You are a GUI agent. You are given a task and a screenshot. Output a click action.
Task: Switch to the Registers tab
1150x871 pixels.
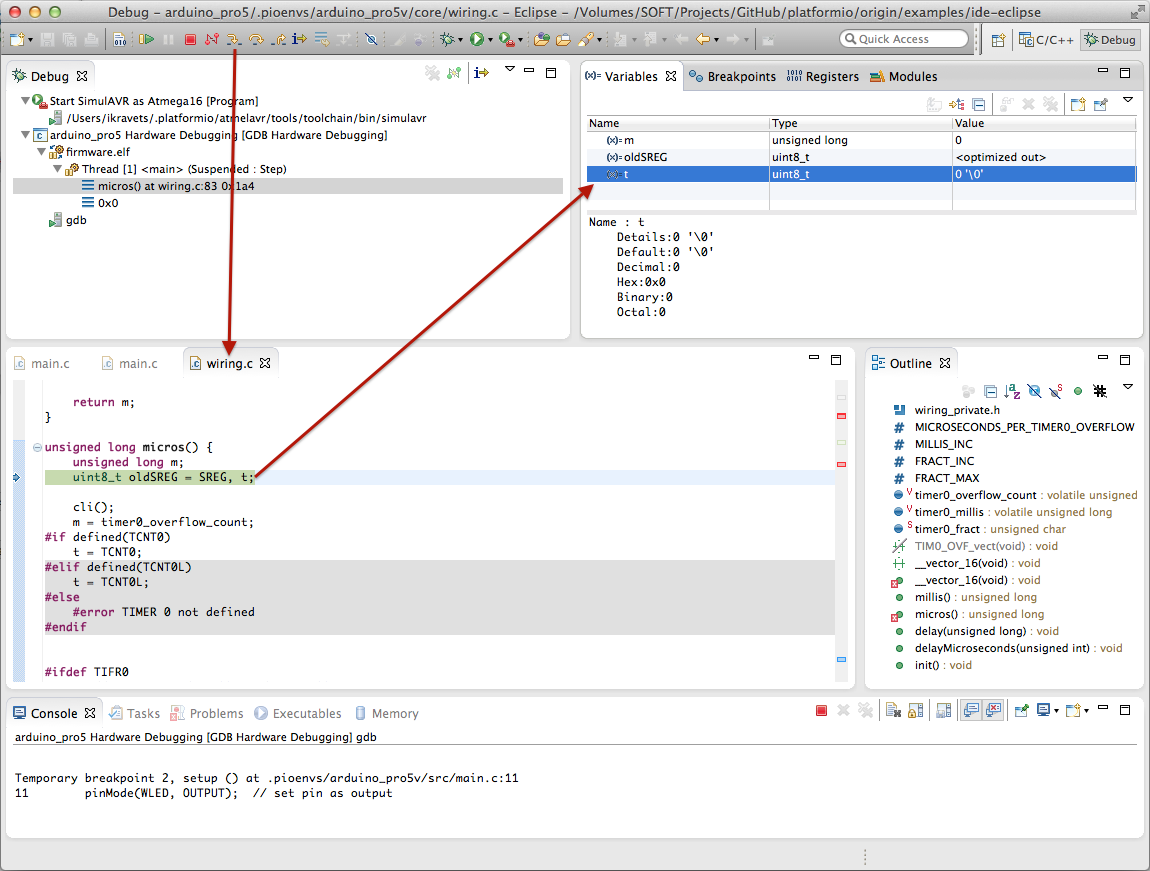pyautogui.click(x=822, y=76)
